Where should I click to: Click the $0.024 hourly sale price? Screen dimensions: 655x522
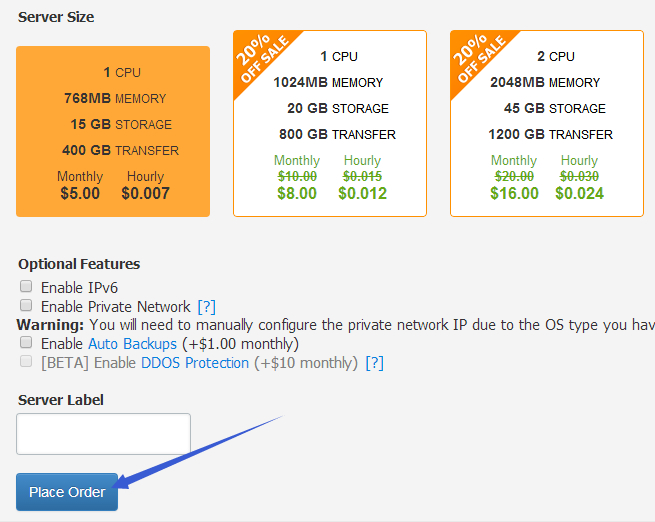pos(579,193)
